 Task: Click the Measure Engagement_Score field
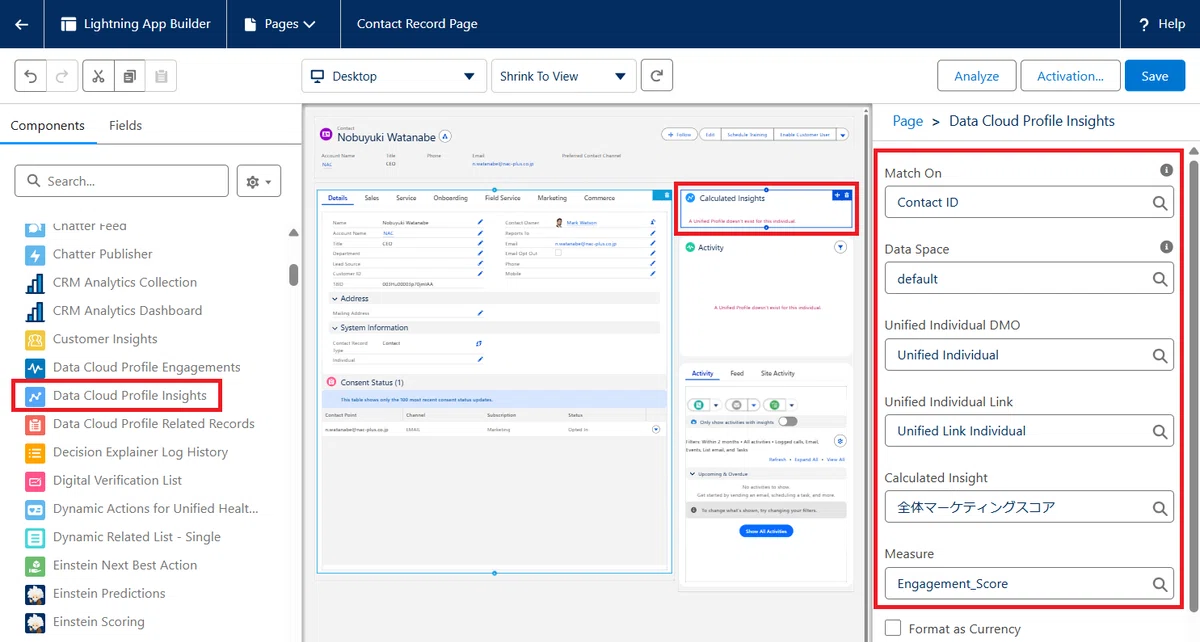pos(1029,583)
